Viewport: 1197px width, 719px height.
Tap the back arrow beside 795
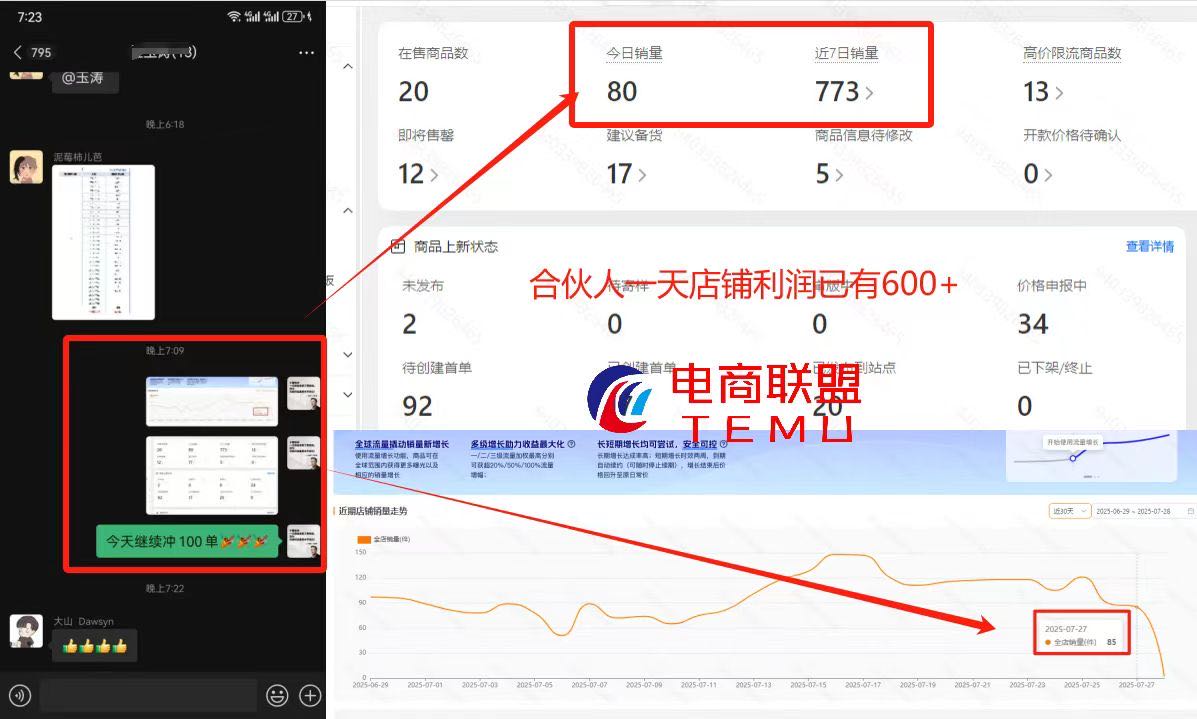point(18,51)
